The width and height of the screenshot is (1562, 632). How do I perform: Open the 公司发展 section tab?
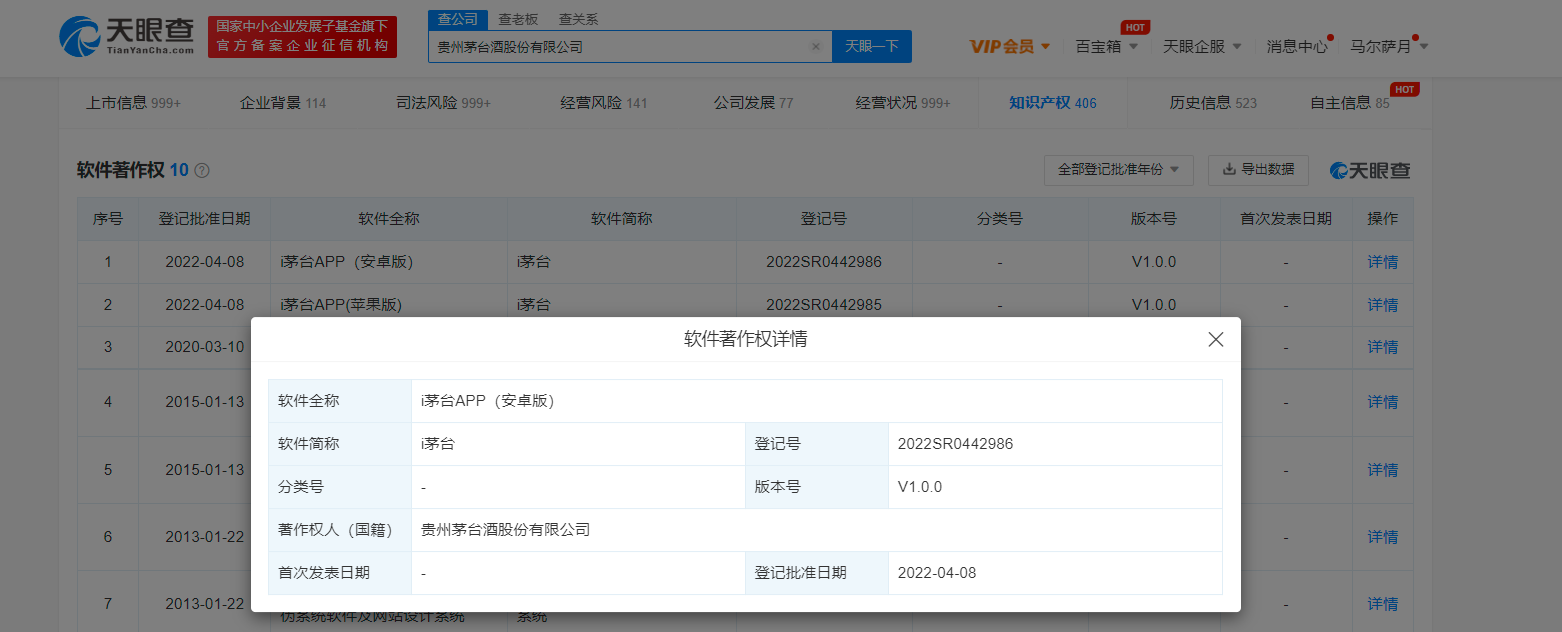click(753, 103)
